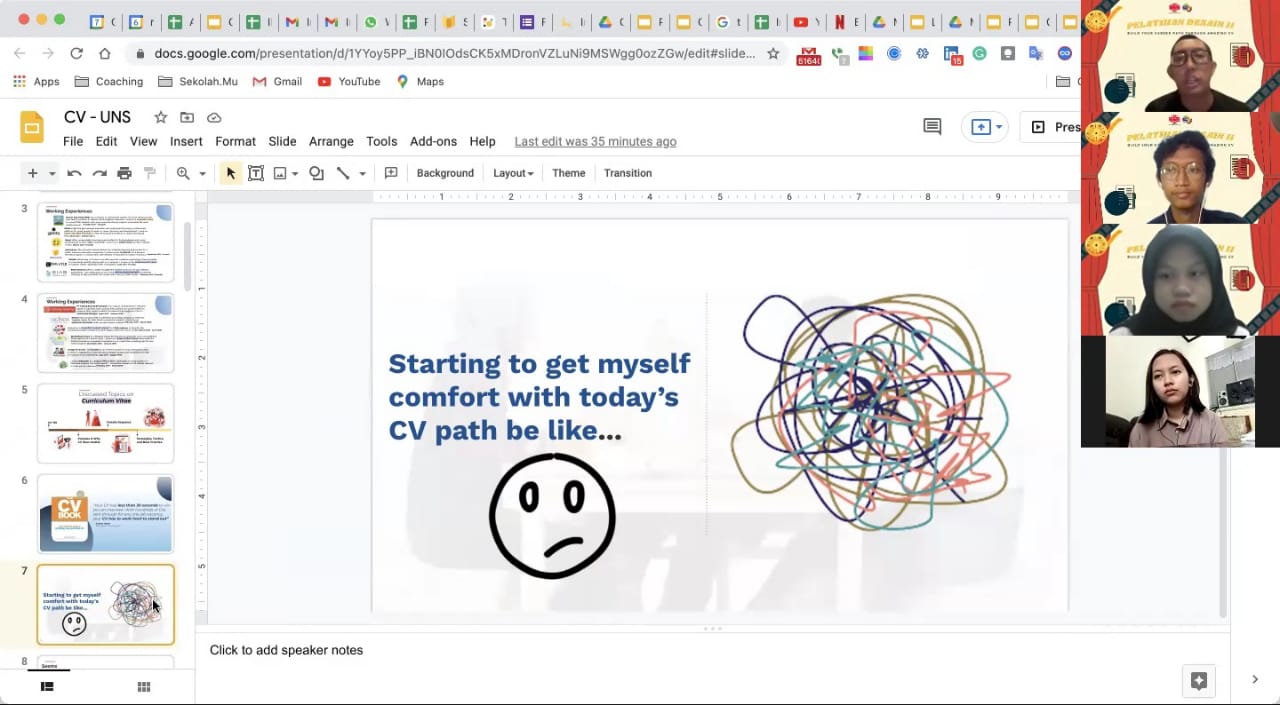1280x705 pixels.
Task: Open the Layout dropdown
Action: 513,173
